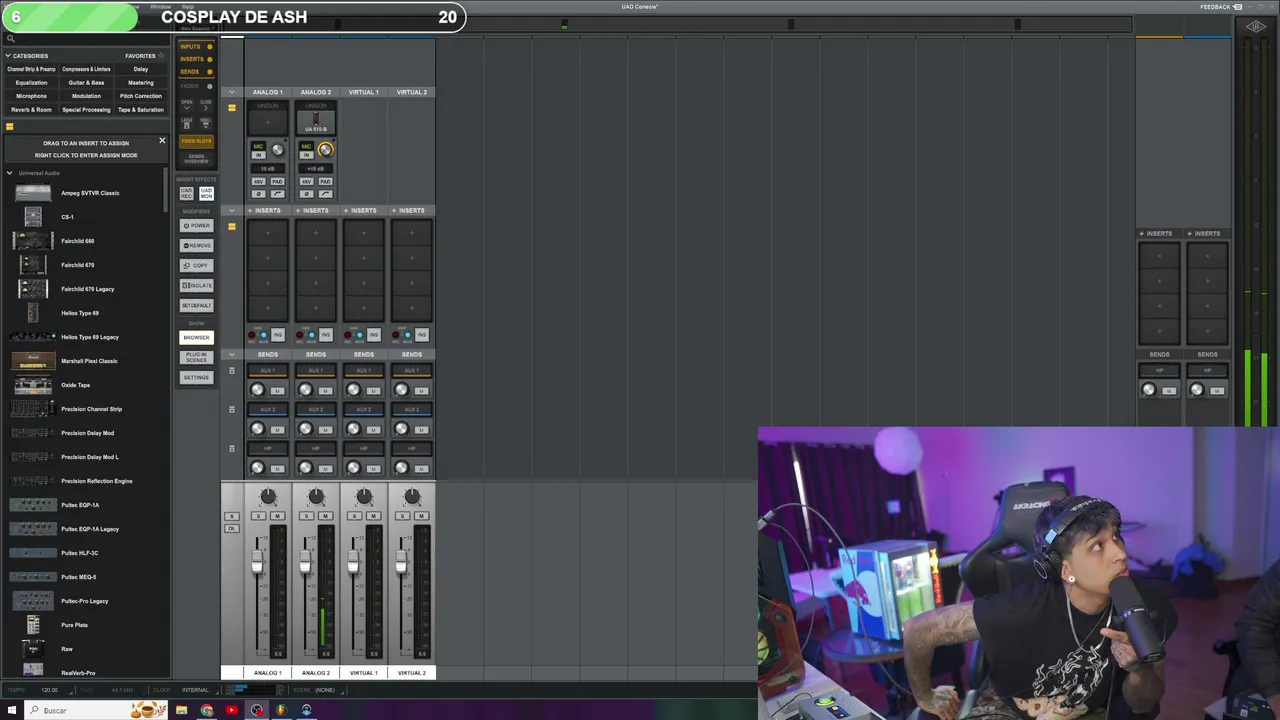Choose the Oxide Tape plug-in icon
Screen dimensions: 1280x720
tap(32, 385)
